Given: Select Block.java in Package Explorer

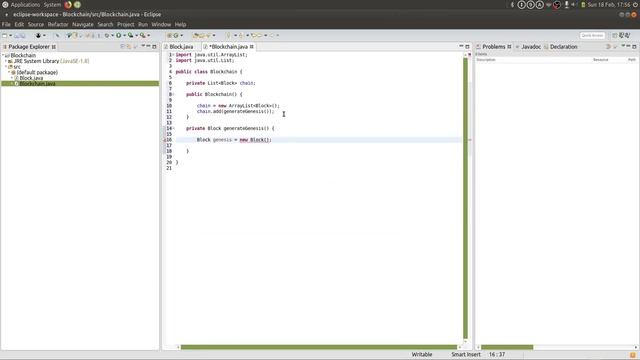Looking at the screenshot, I should [31, 78].
